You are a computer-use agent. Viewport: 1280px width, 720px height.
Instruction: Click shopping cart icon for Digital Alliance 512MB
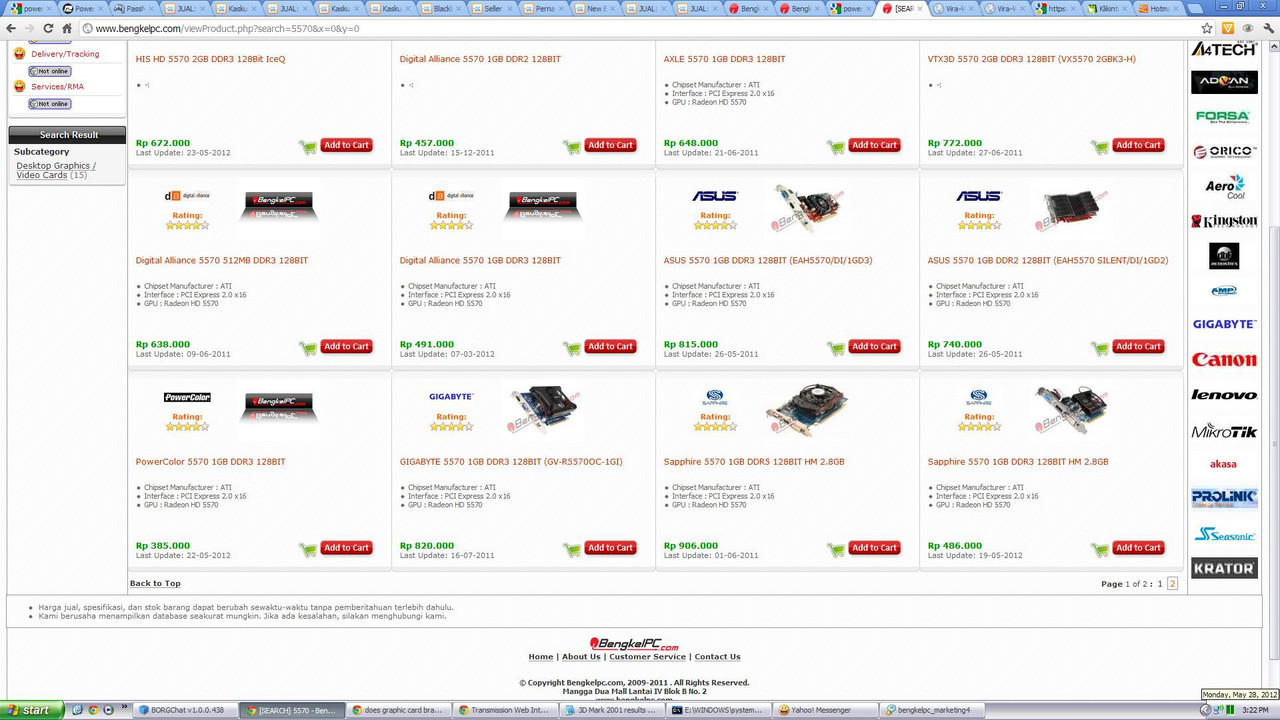pos(308,348)
